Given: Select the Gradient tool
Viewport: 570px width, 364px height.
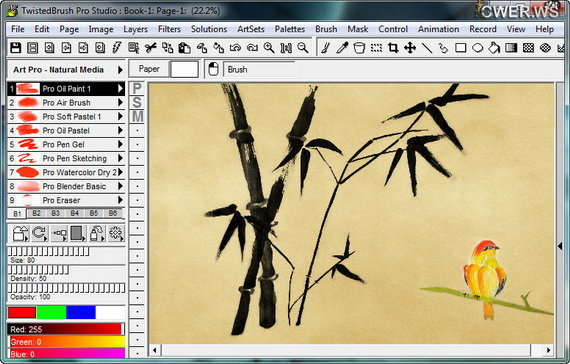Looking at the screenshot, I should [511, 48].
